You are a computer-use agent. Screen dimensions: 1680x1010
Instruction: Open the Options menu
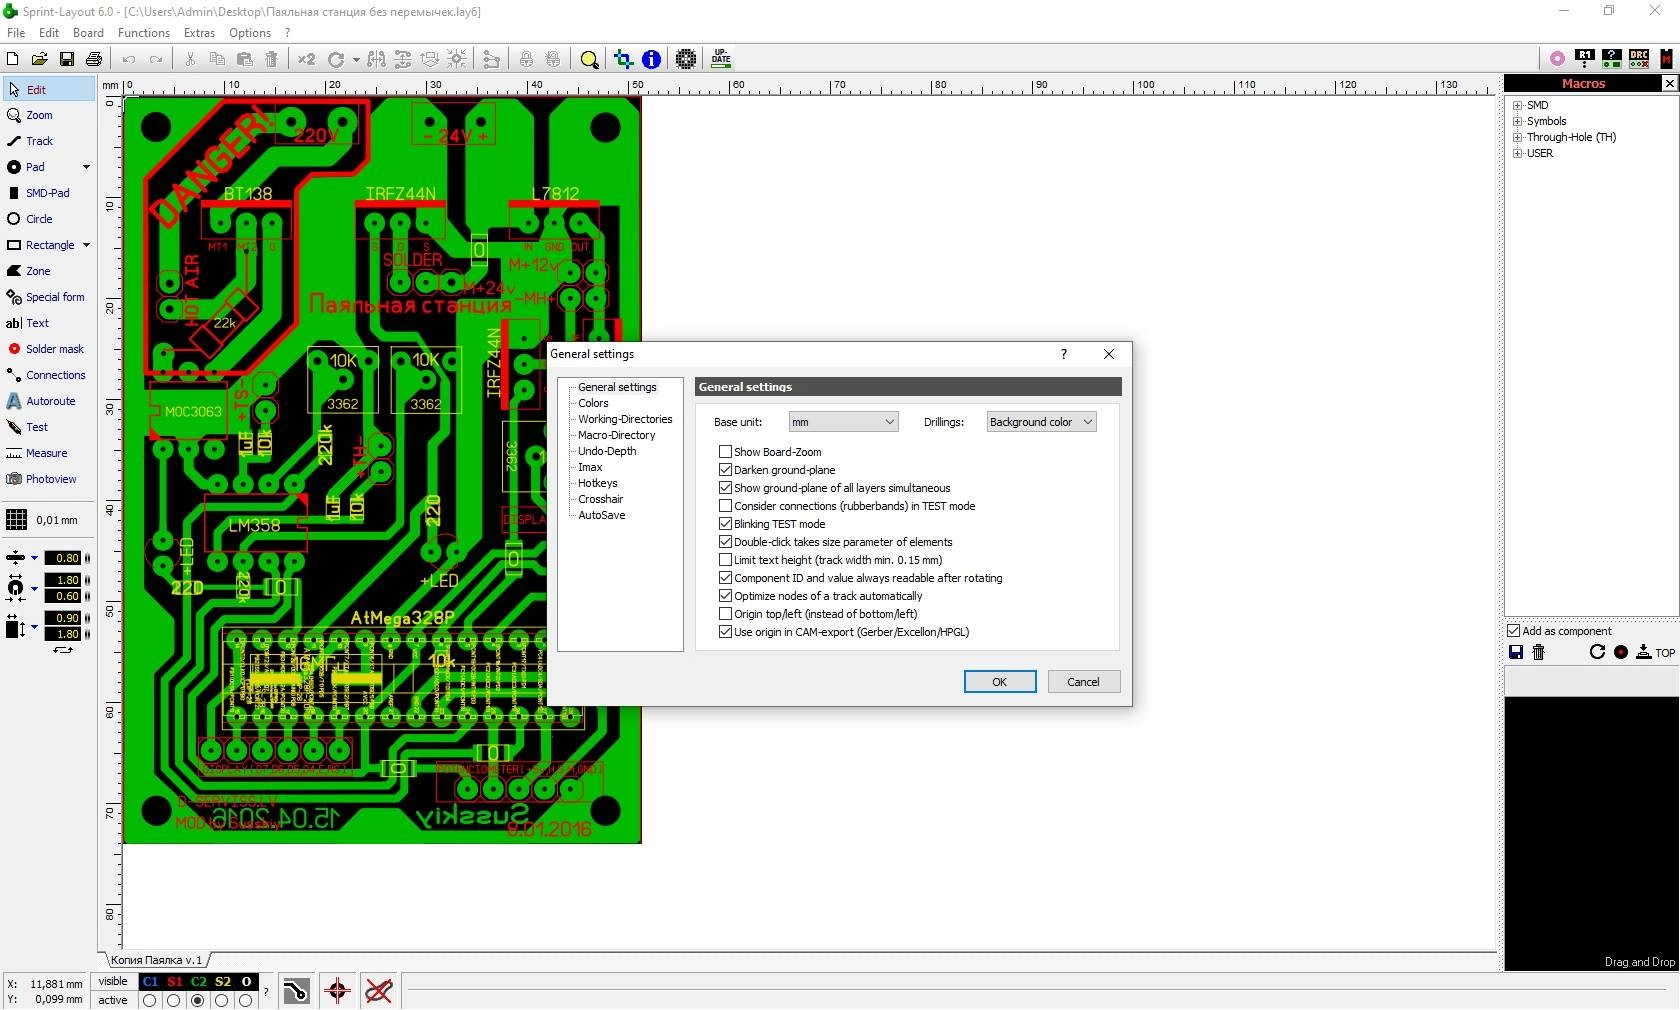pos(250,33)
